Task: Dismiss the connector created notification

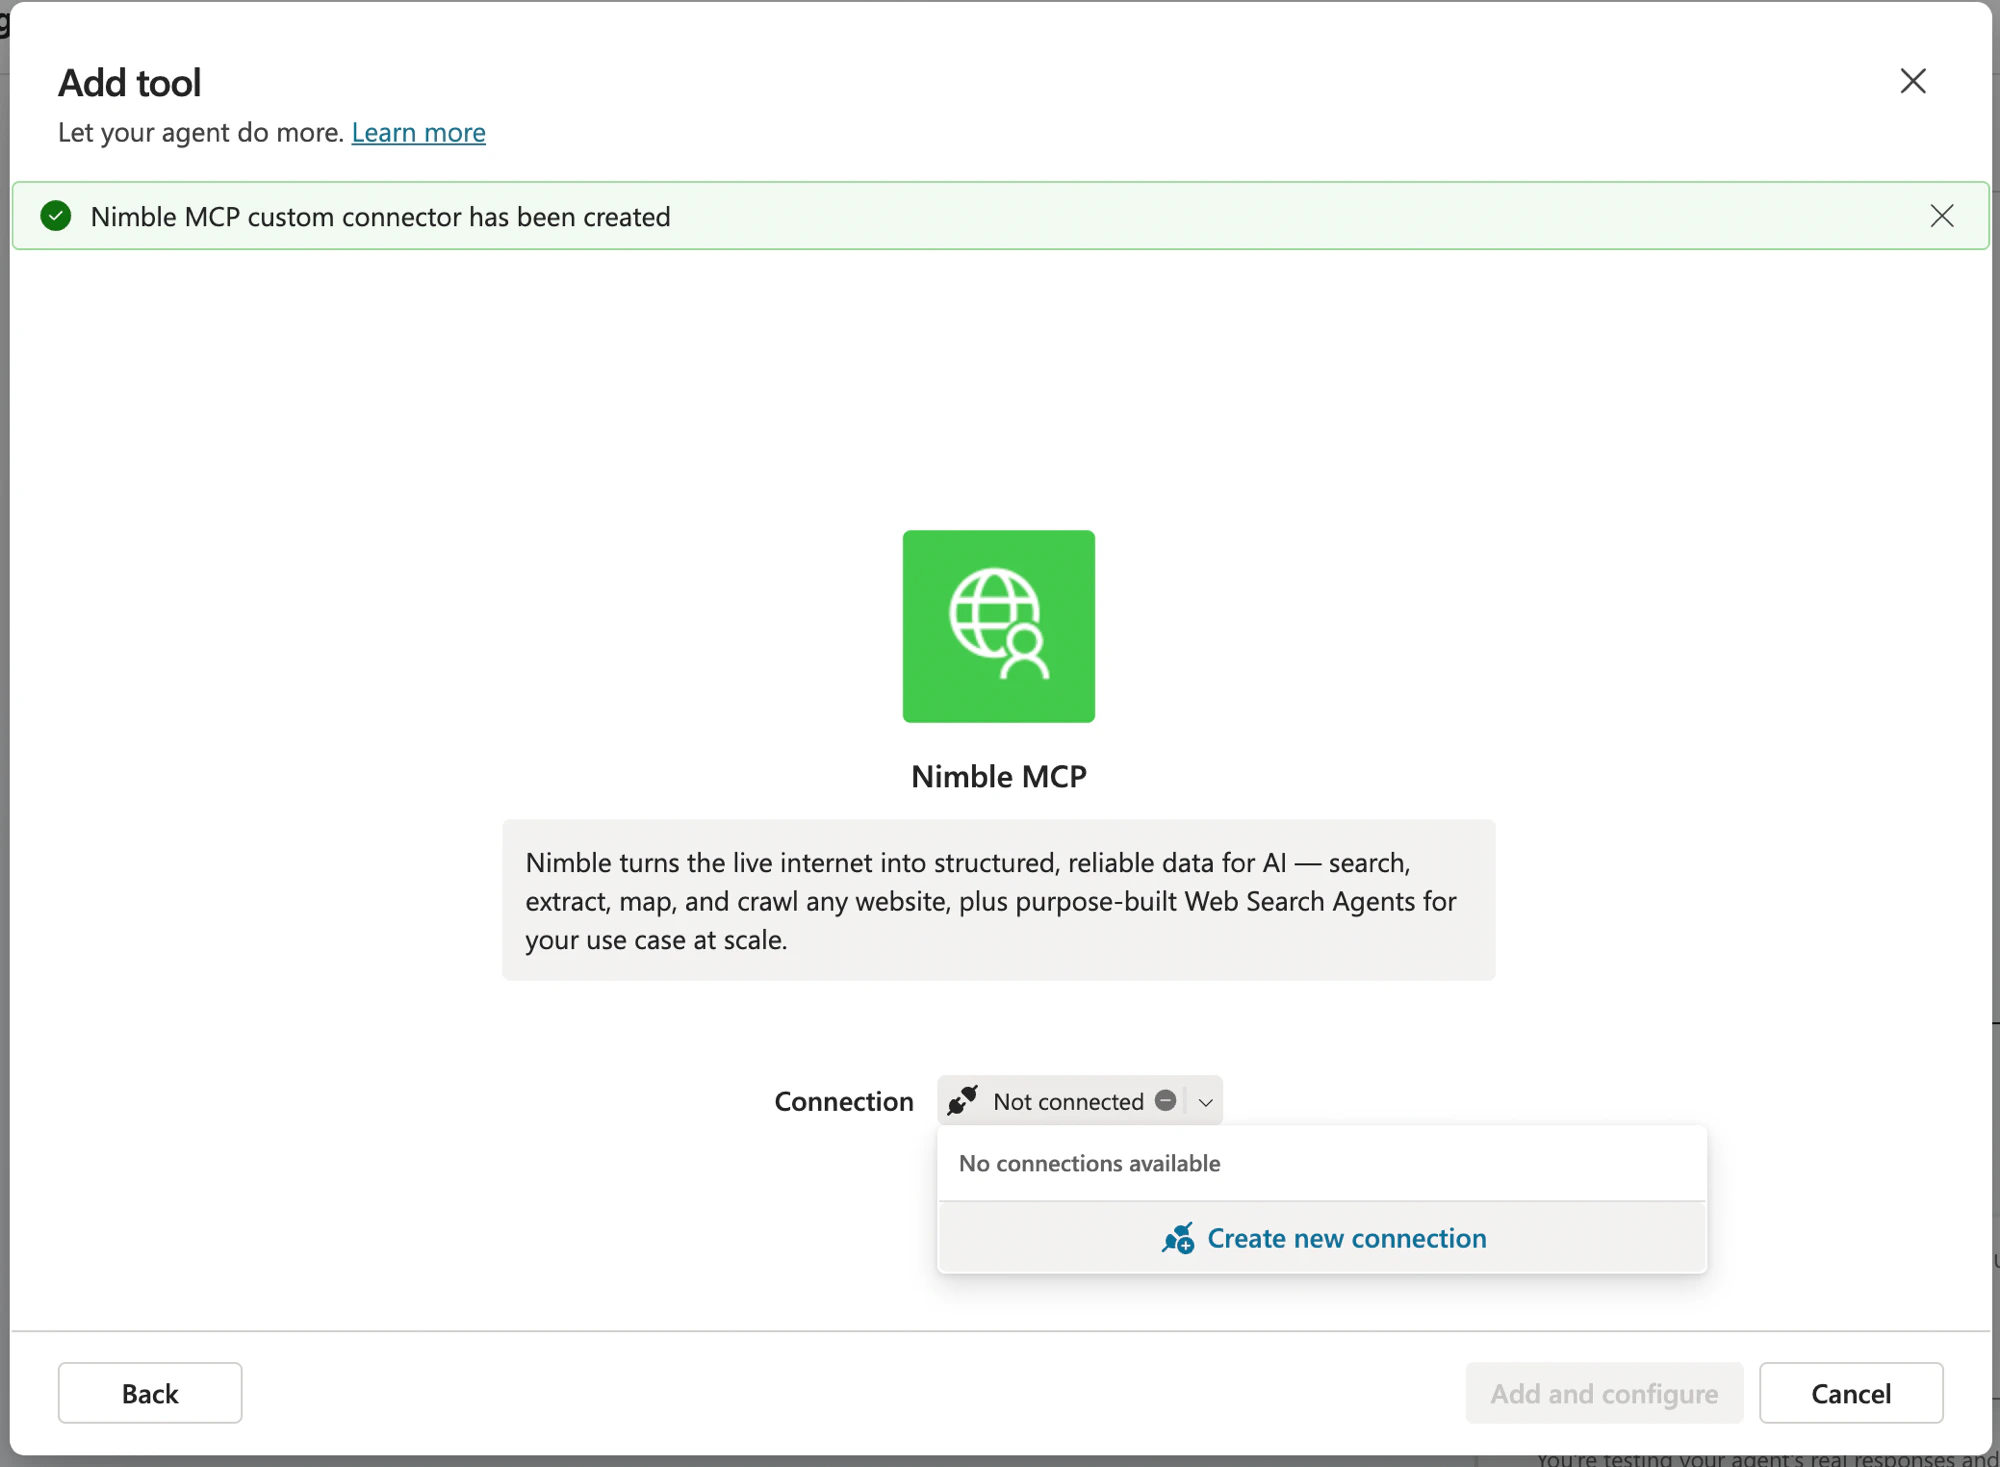Action: 1941,216
